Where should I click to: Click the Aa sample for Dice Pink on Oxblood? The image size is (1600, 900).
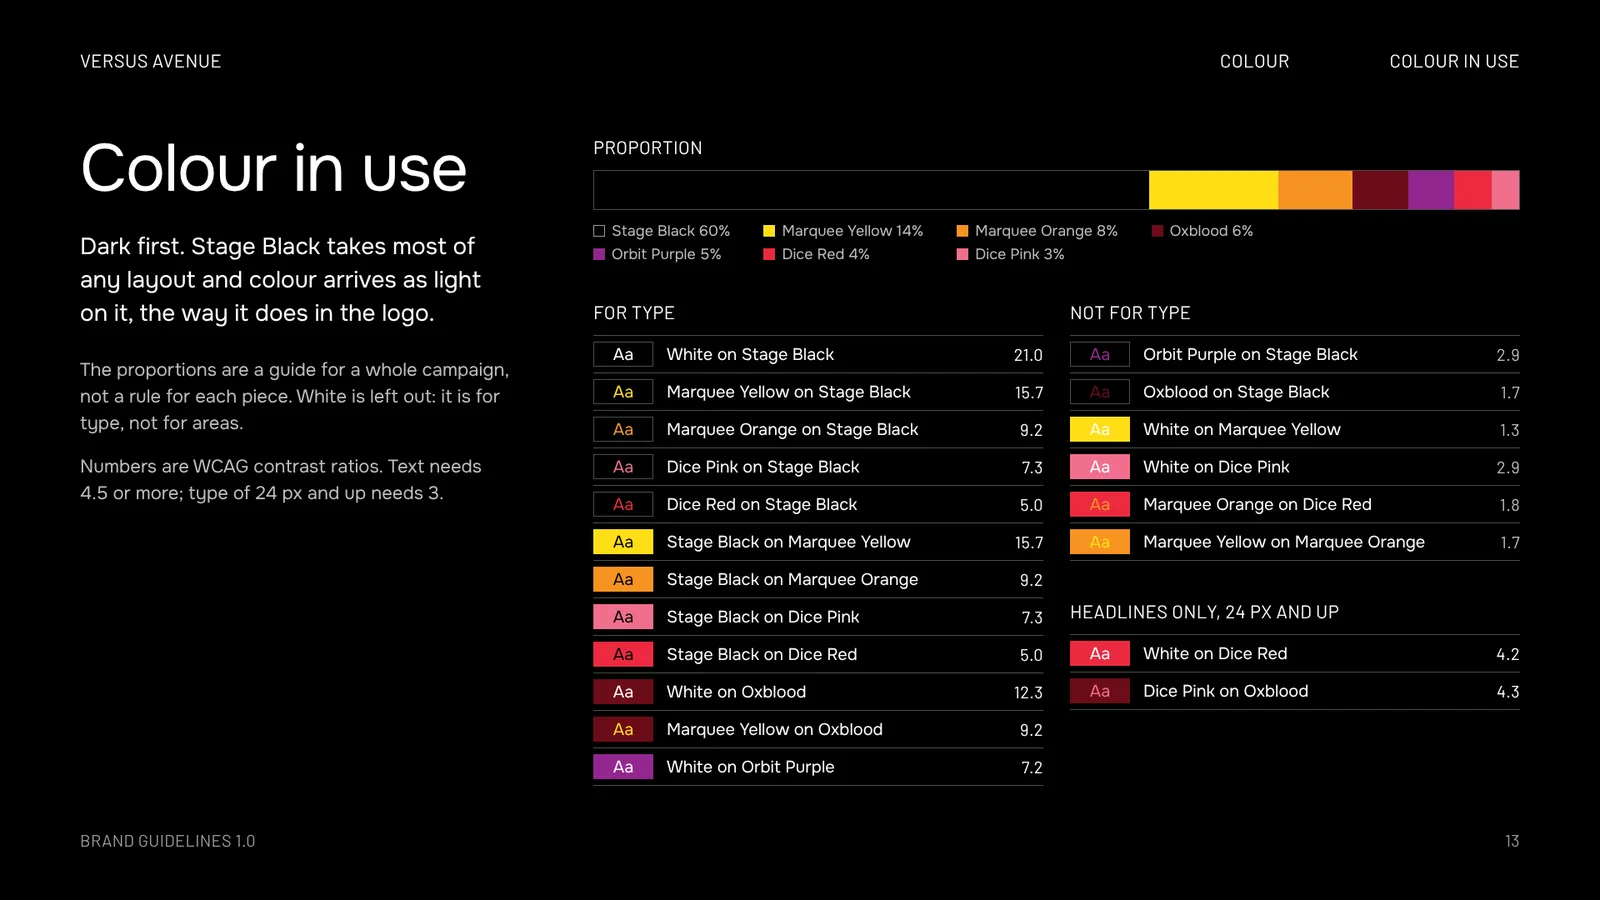(1100, 691)
